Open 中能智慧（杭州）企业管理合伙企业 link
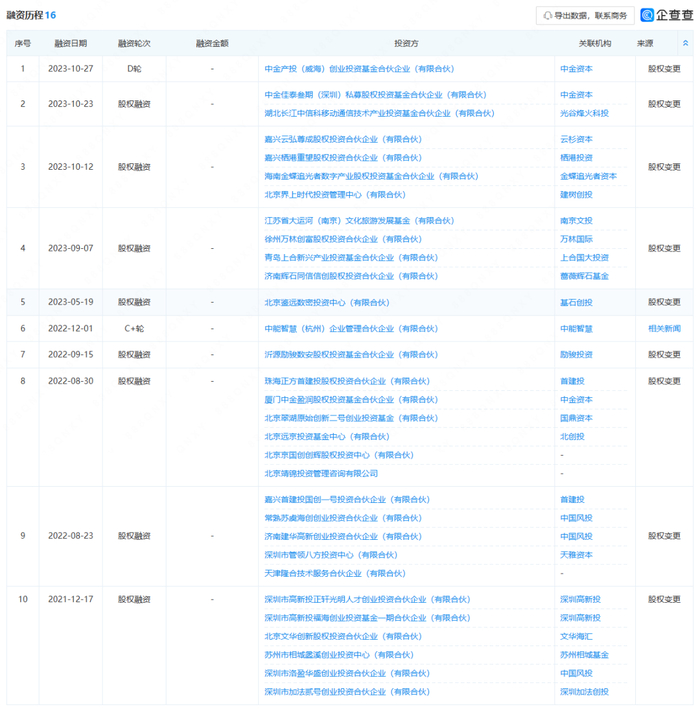This screenshot has height=709, width=700. coord(351,329)
